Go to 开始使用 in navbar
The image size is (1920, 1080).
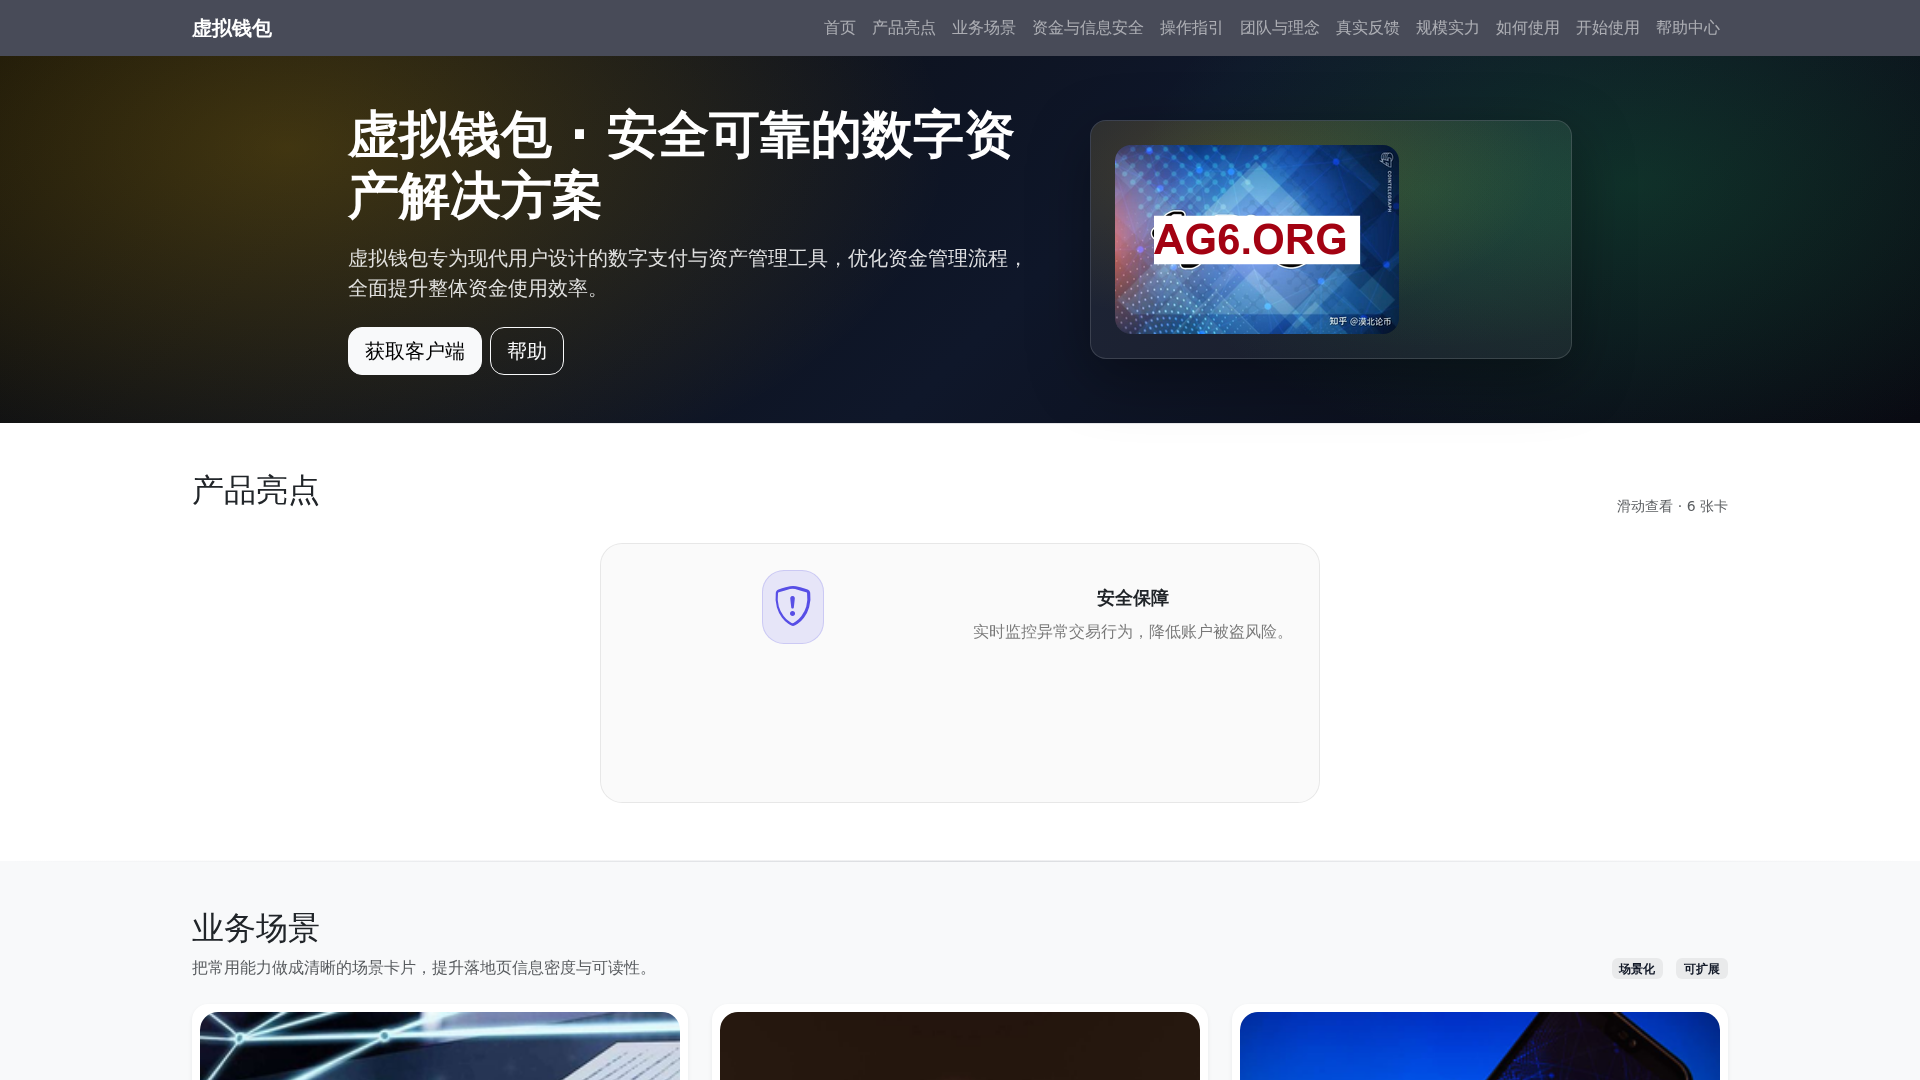click(1608, 28)
